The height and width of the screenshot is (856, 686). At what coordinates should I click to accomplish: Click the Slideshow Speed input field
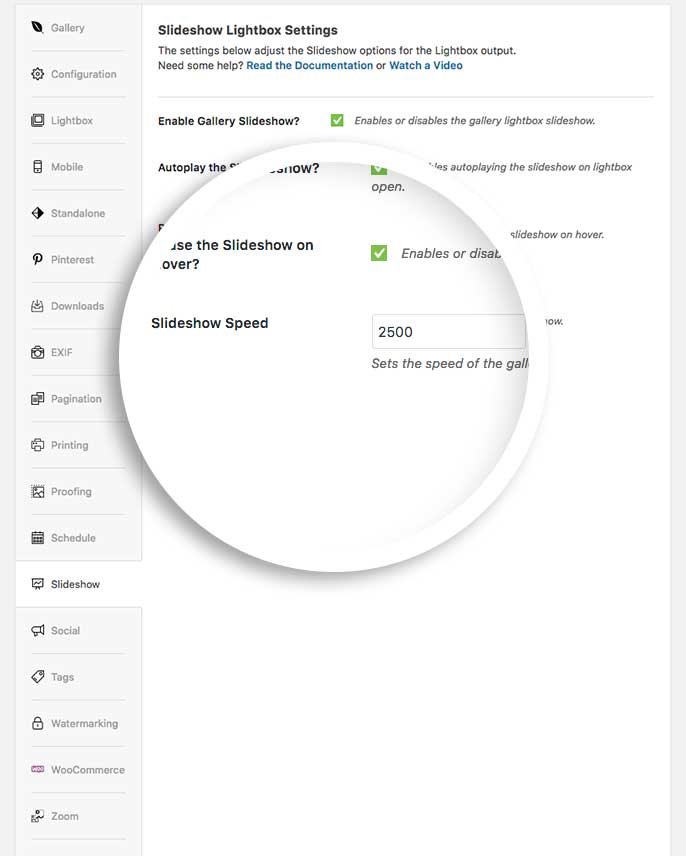point(448,332)
